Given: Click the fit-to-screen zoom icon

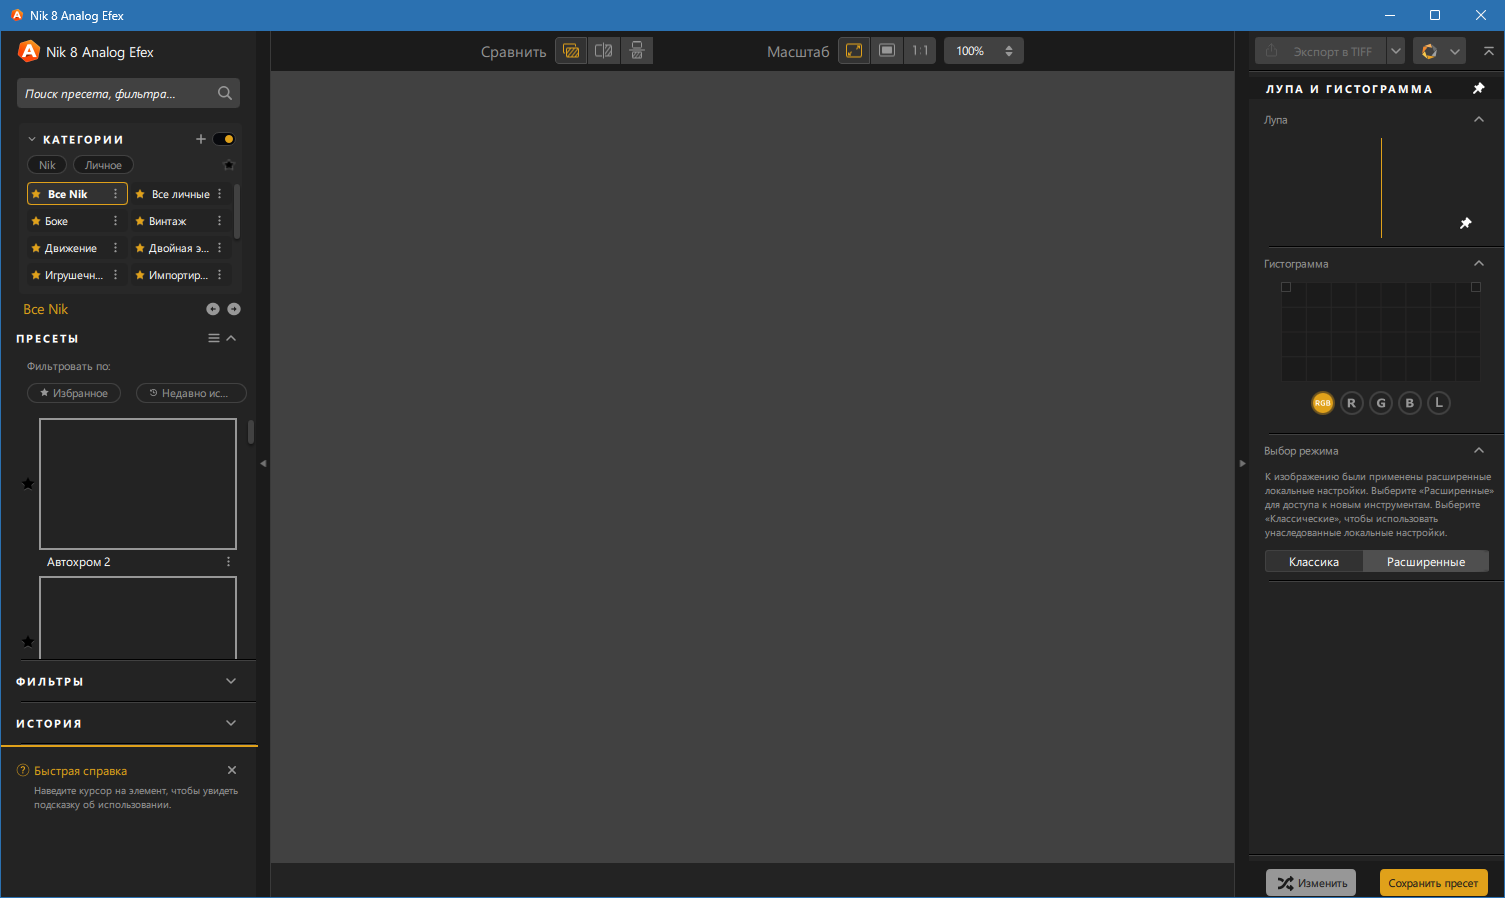Looking at the screenshot, I should (854, 51).
